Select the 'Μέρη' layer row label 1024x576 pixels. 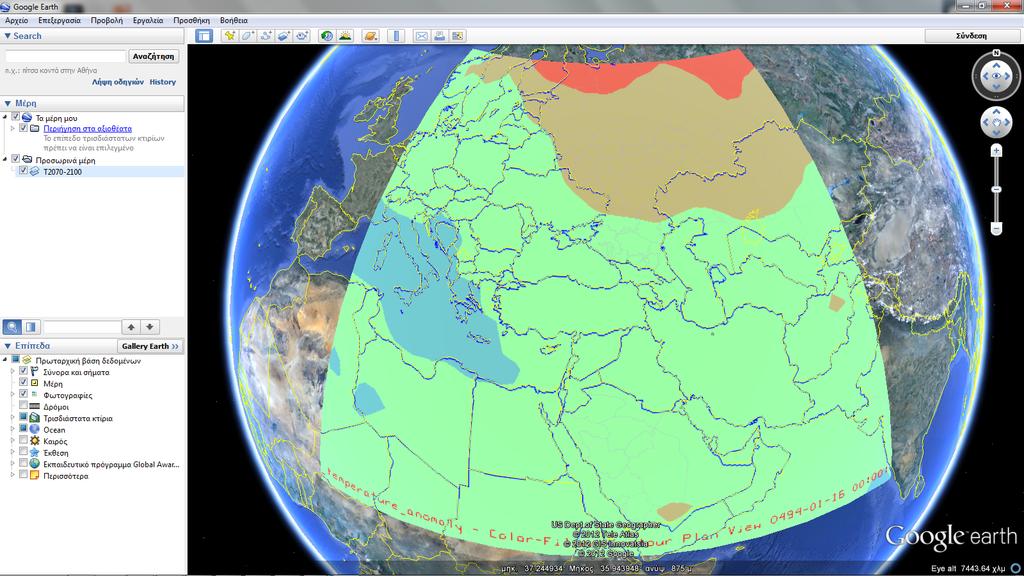(x=53, y=383)
